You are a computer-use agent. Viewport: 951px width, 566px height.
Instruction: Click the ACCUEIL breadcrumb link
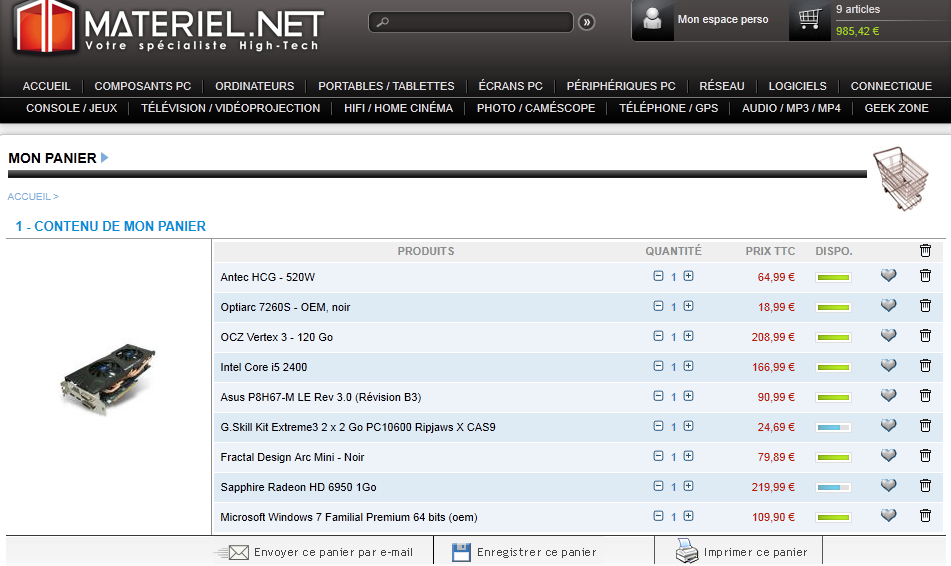(29, 197)
